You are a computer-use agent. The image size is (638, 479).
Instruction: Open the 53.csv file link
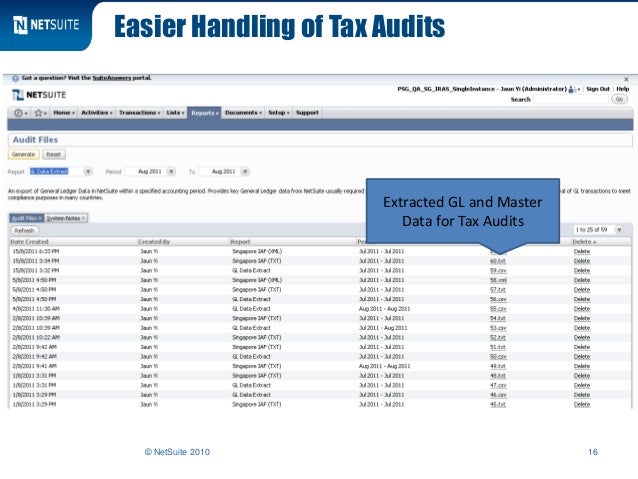click(498, 328)
